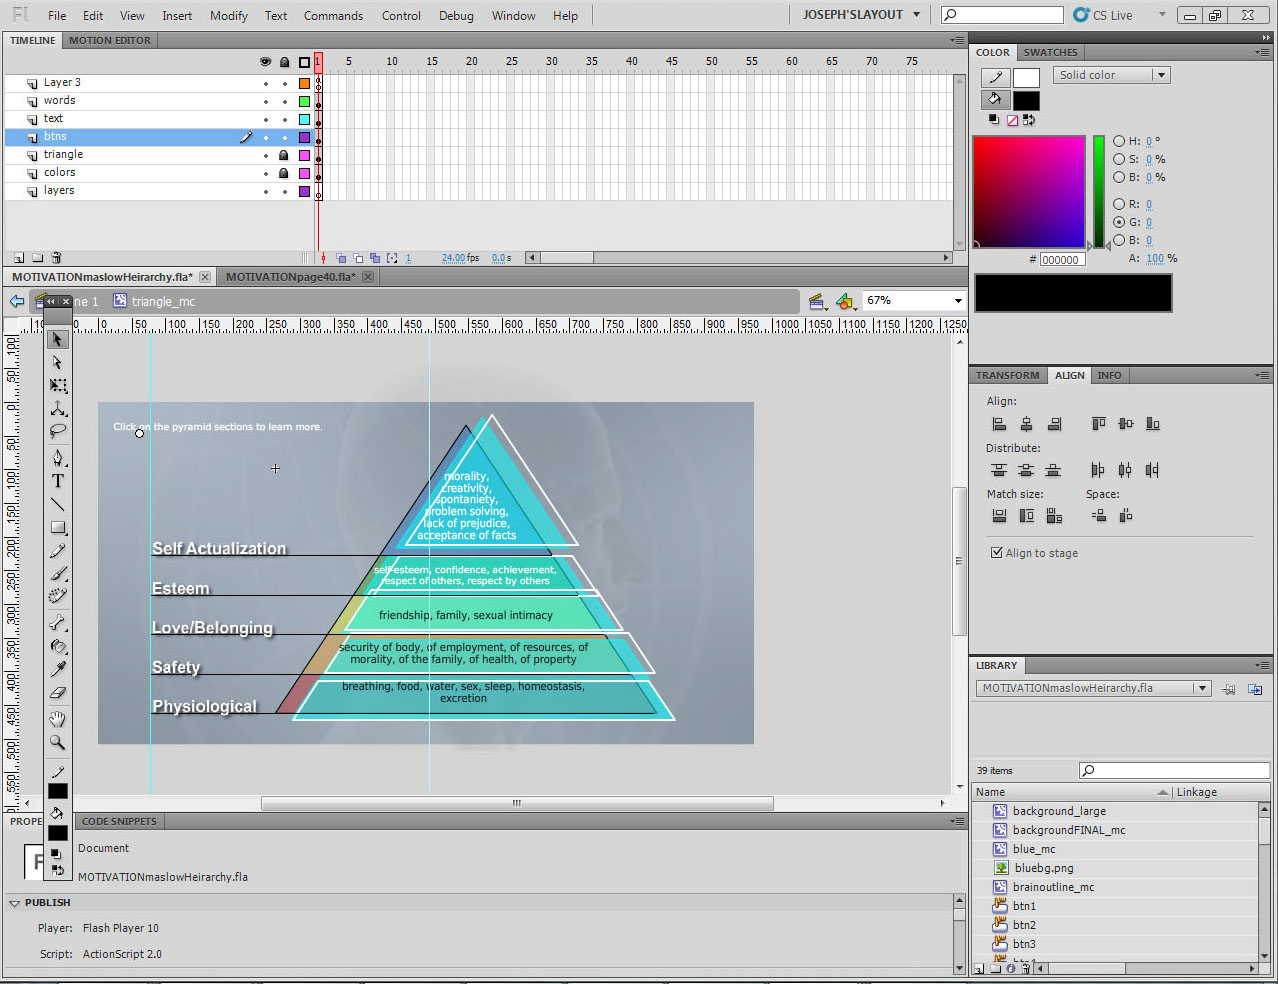The image size is (1278, 984).
Task: Select the Lasso tool
Action: tap(58, 432)
